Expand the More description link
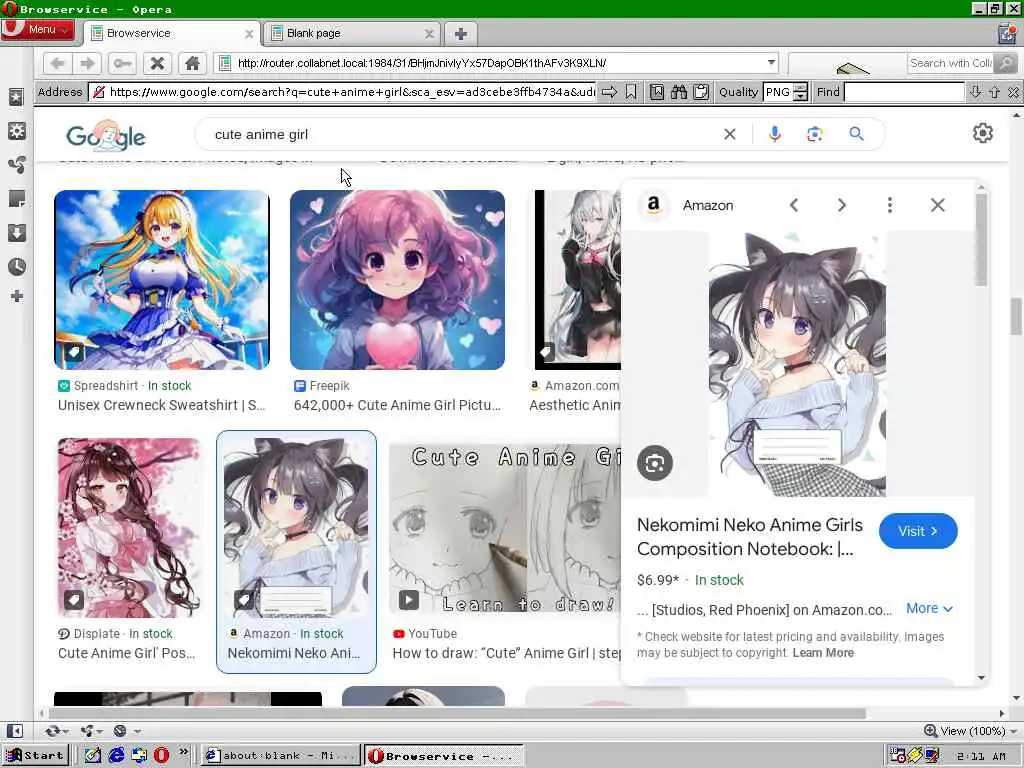The height and width of the screenshot is (768, 1024). 929,608
